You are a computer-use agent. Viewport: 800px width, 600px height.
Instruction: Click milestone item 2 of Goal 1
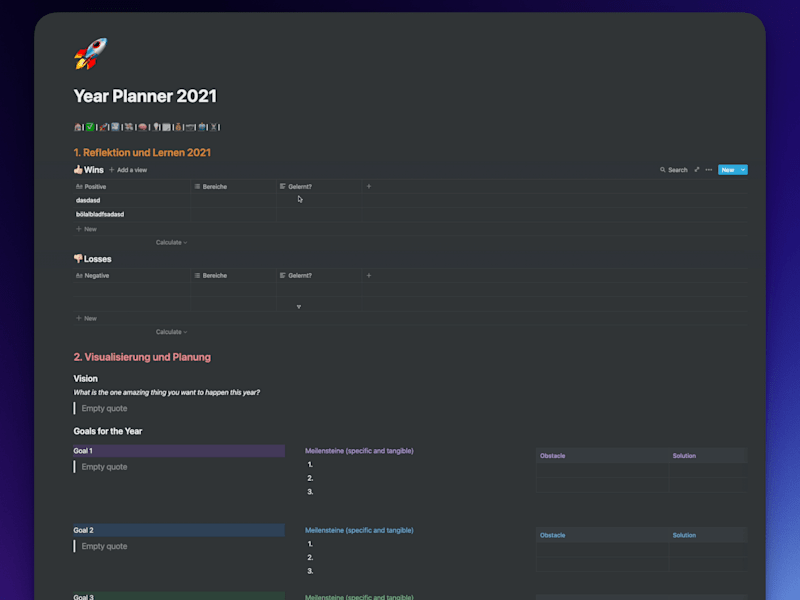(x=310, y=478)
